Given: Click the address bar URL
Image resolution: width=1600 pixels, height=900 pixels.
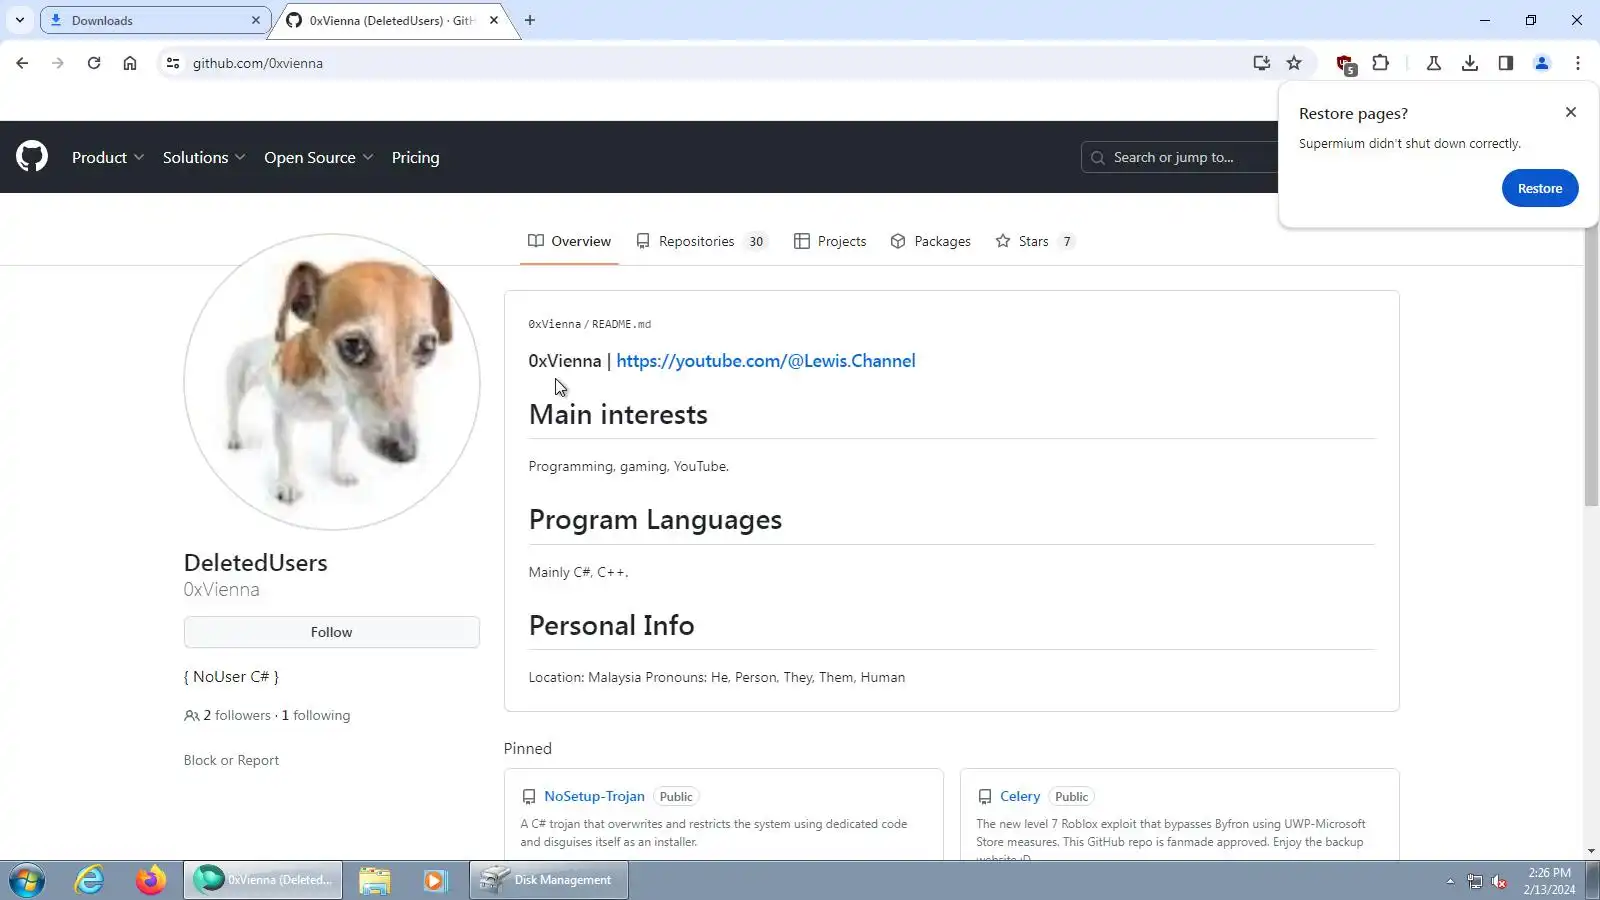Looking at the screenshot, I should click(x=258, y=63).
